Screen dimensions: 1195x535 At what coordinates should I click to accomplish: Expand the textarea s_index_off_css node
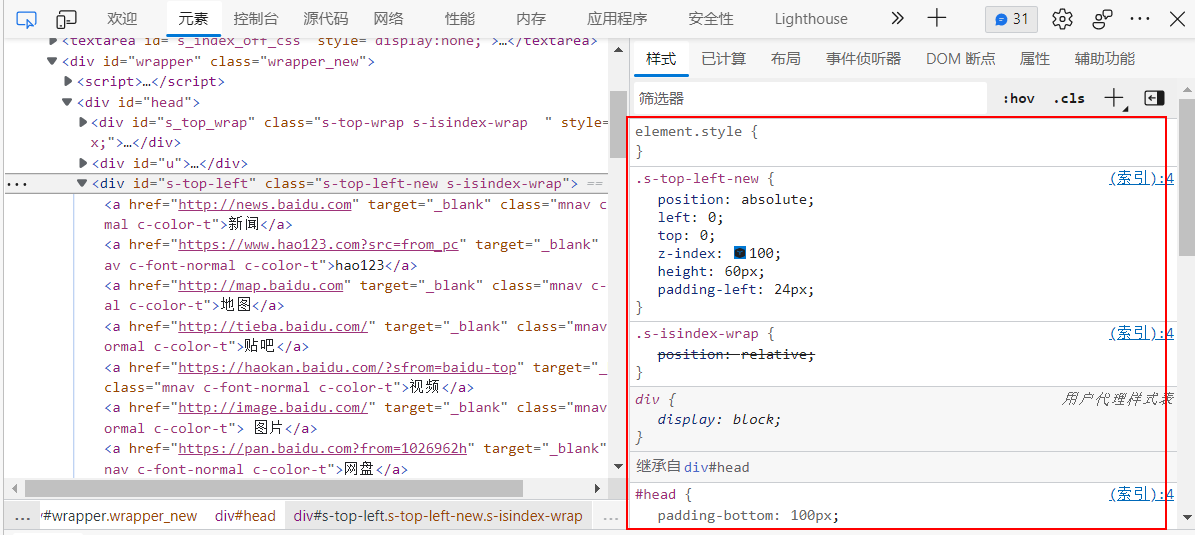tap(53, 41)
